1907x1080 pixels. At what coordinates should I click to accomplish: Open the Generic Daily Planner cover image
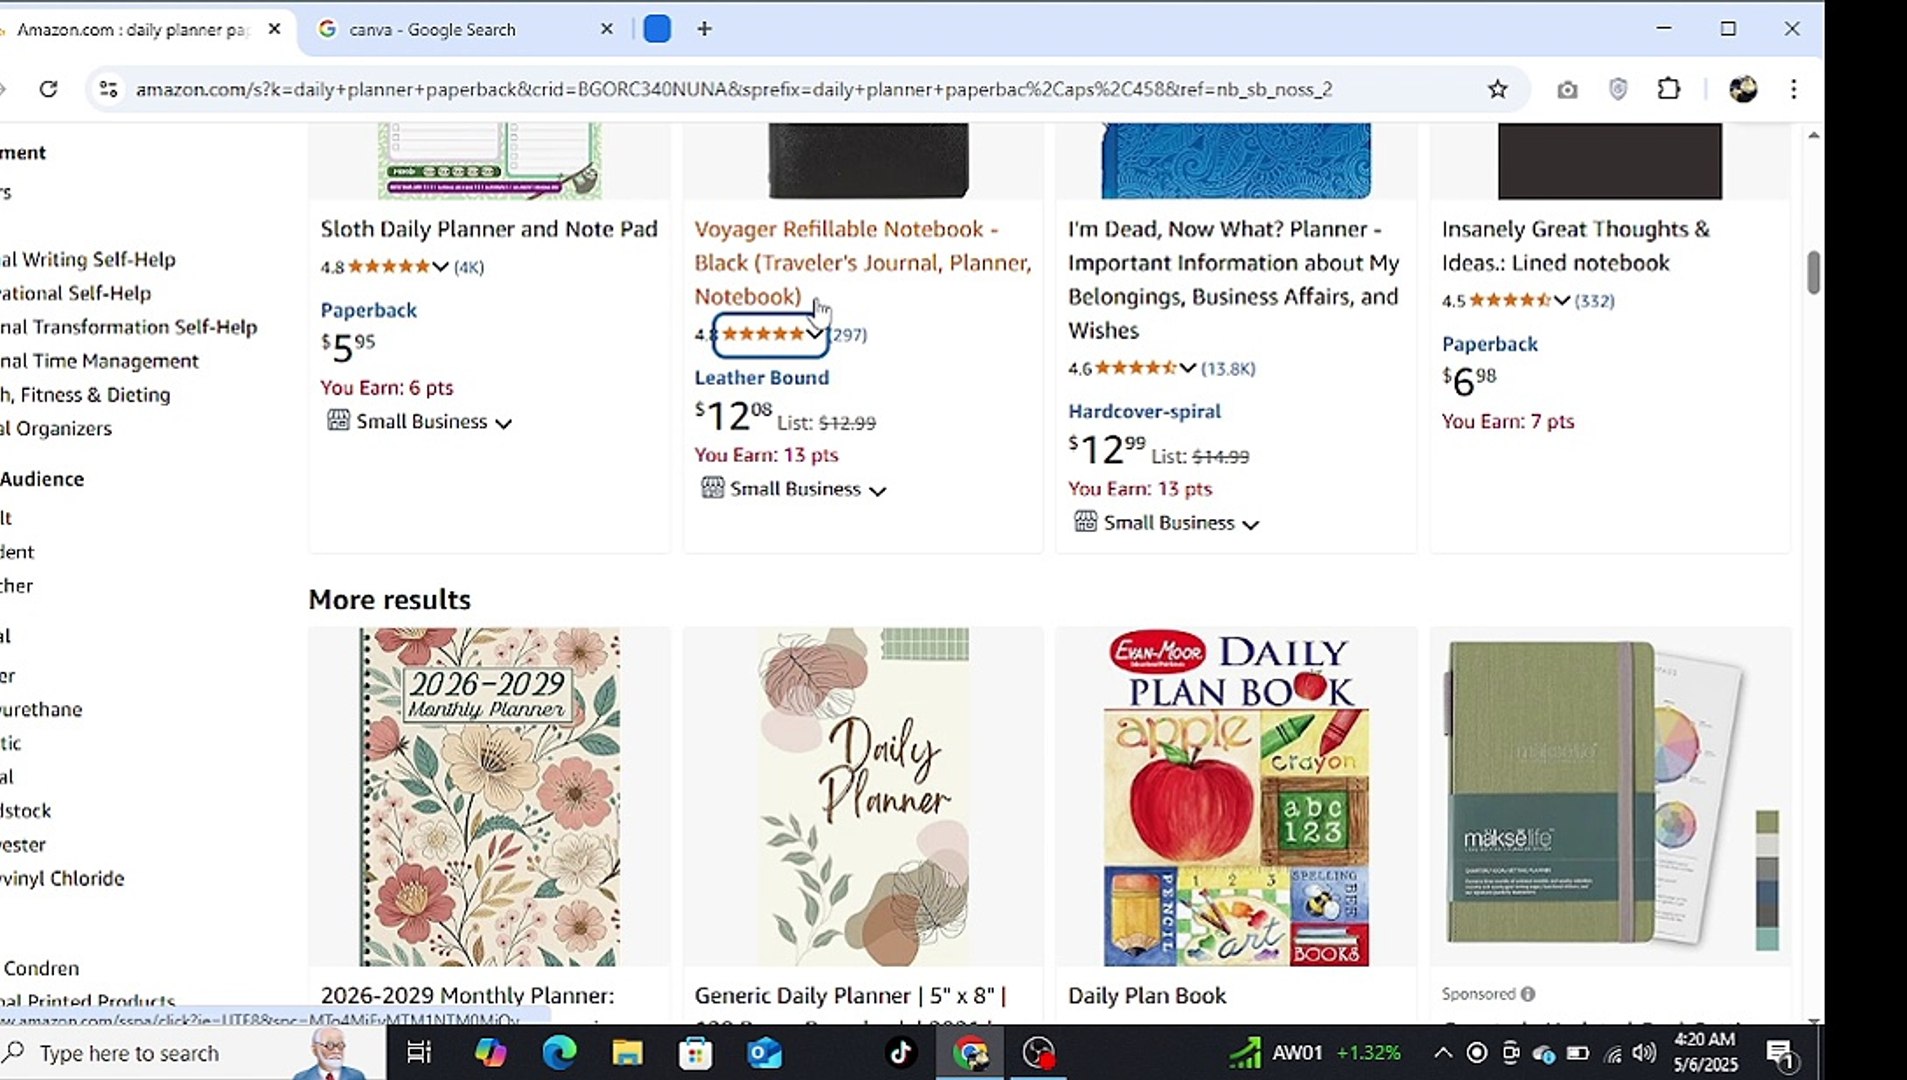click(x=862, y=797)
